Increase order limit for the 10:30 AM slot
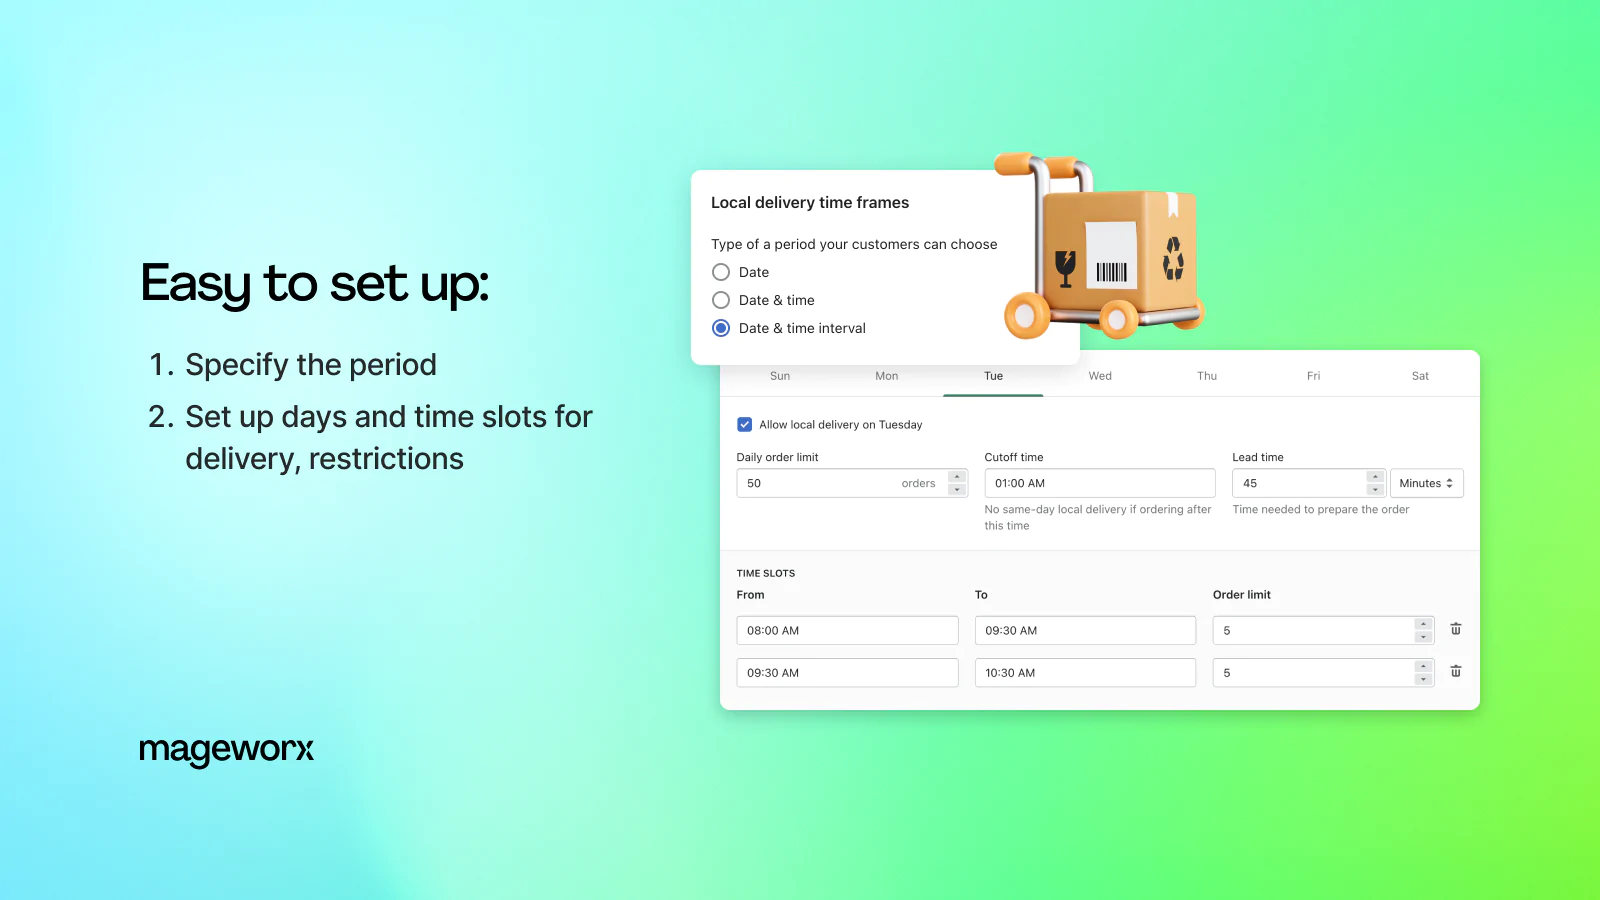Viewport: 1600px width, 900px height. pyautogui.click(x=1424, y=666)
